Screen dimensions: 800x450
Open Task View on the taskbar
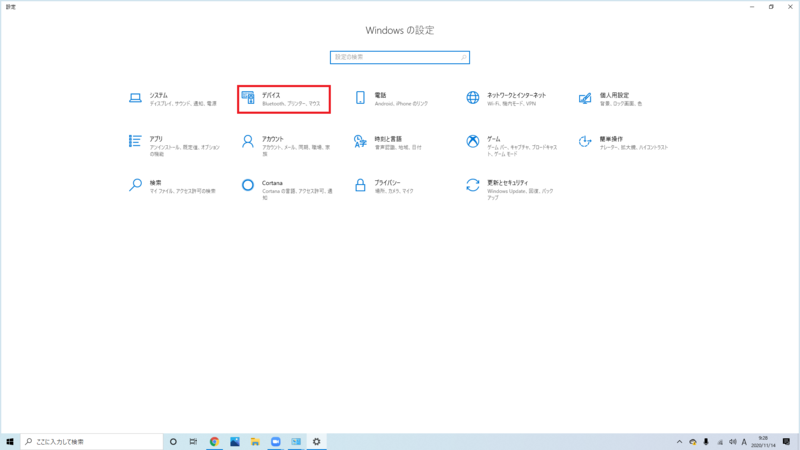tap(193, 442)
